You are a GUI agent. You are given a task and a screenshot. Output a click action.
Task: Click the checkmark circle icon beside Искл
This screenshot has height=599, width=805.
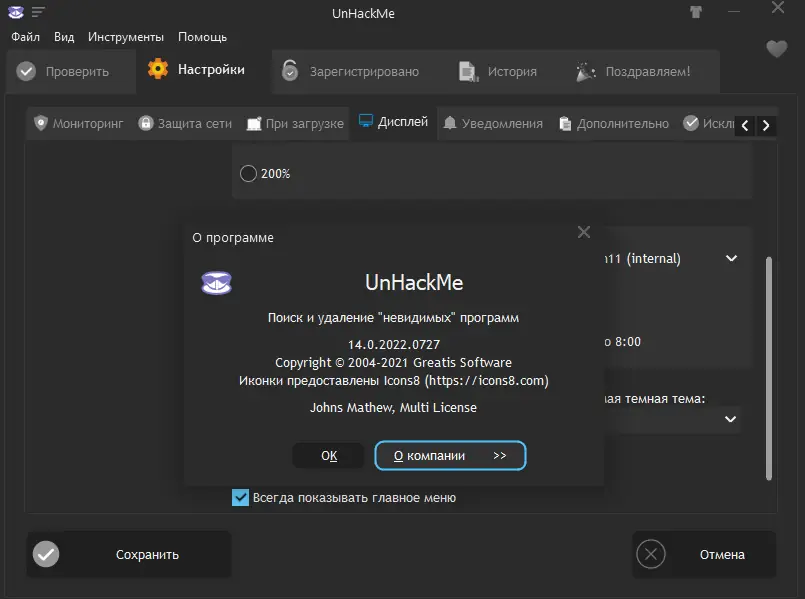pos(691,123)
